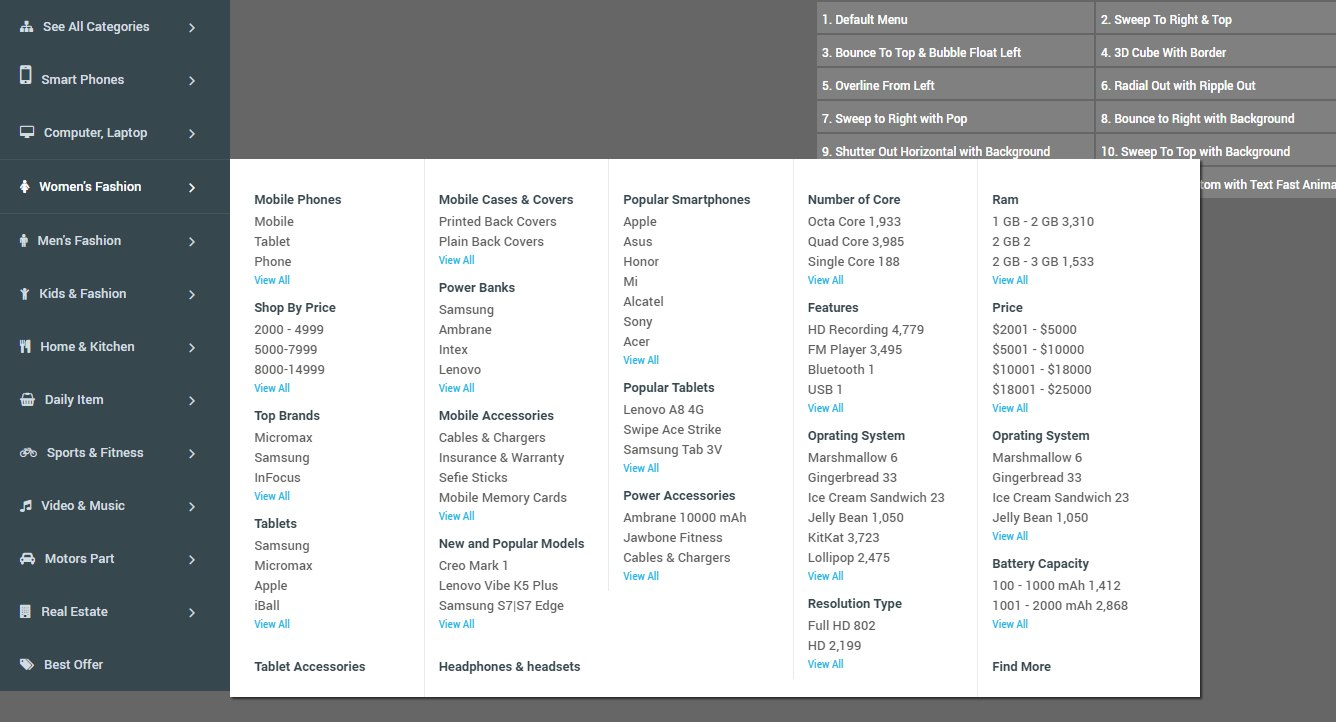Expand the Smart Phones chevron arrow
The width and height of the screenshot is (1336, 722).
(x=191, y=79)
